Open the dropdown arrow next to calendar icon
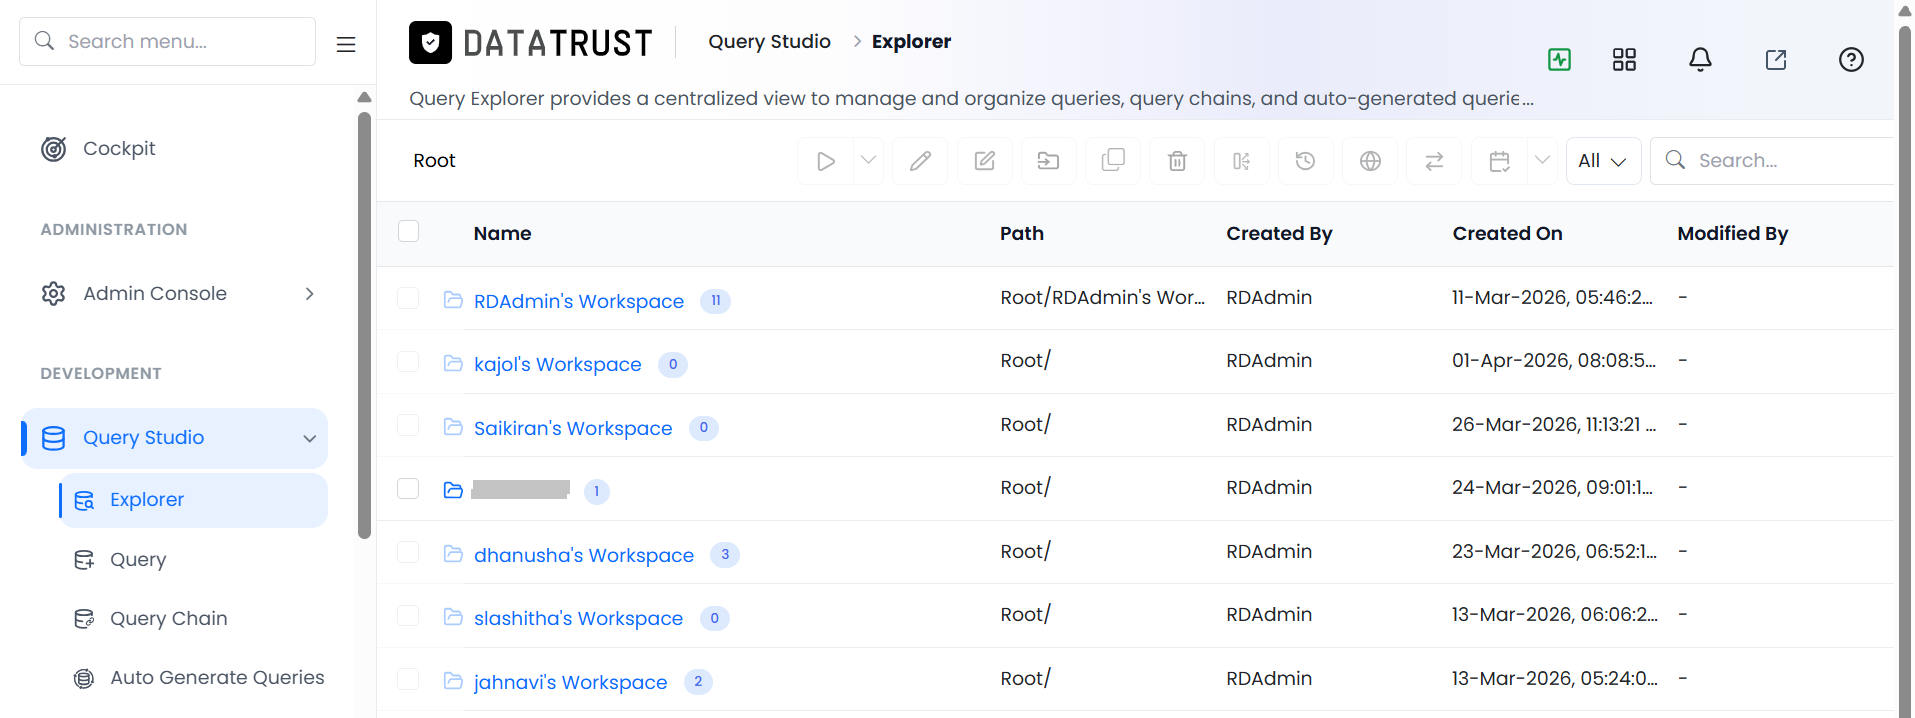Viewport: 1915px width, 718px height. coord(1542,161)
